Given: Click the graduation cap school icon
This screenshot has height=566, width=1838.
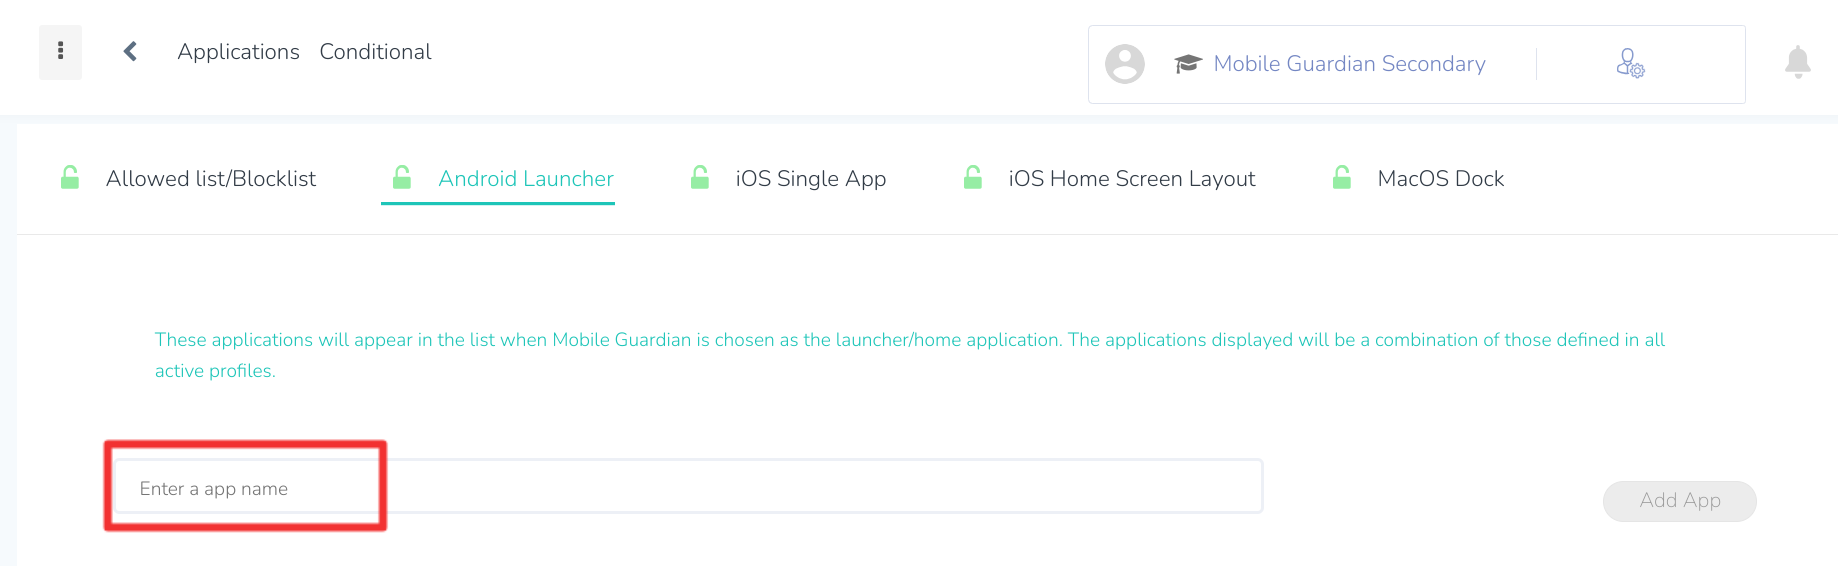Looking at the screenshot, I should (x=1187, y=64).
